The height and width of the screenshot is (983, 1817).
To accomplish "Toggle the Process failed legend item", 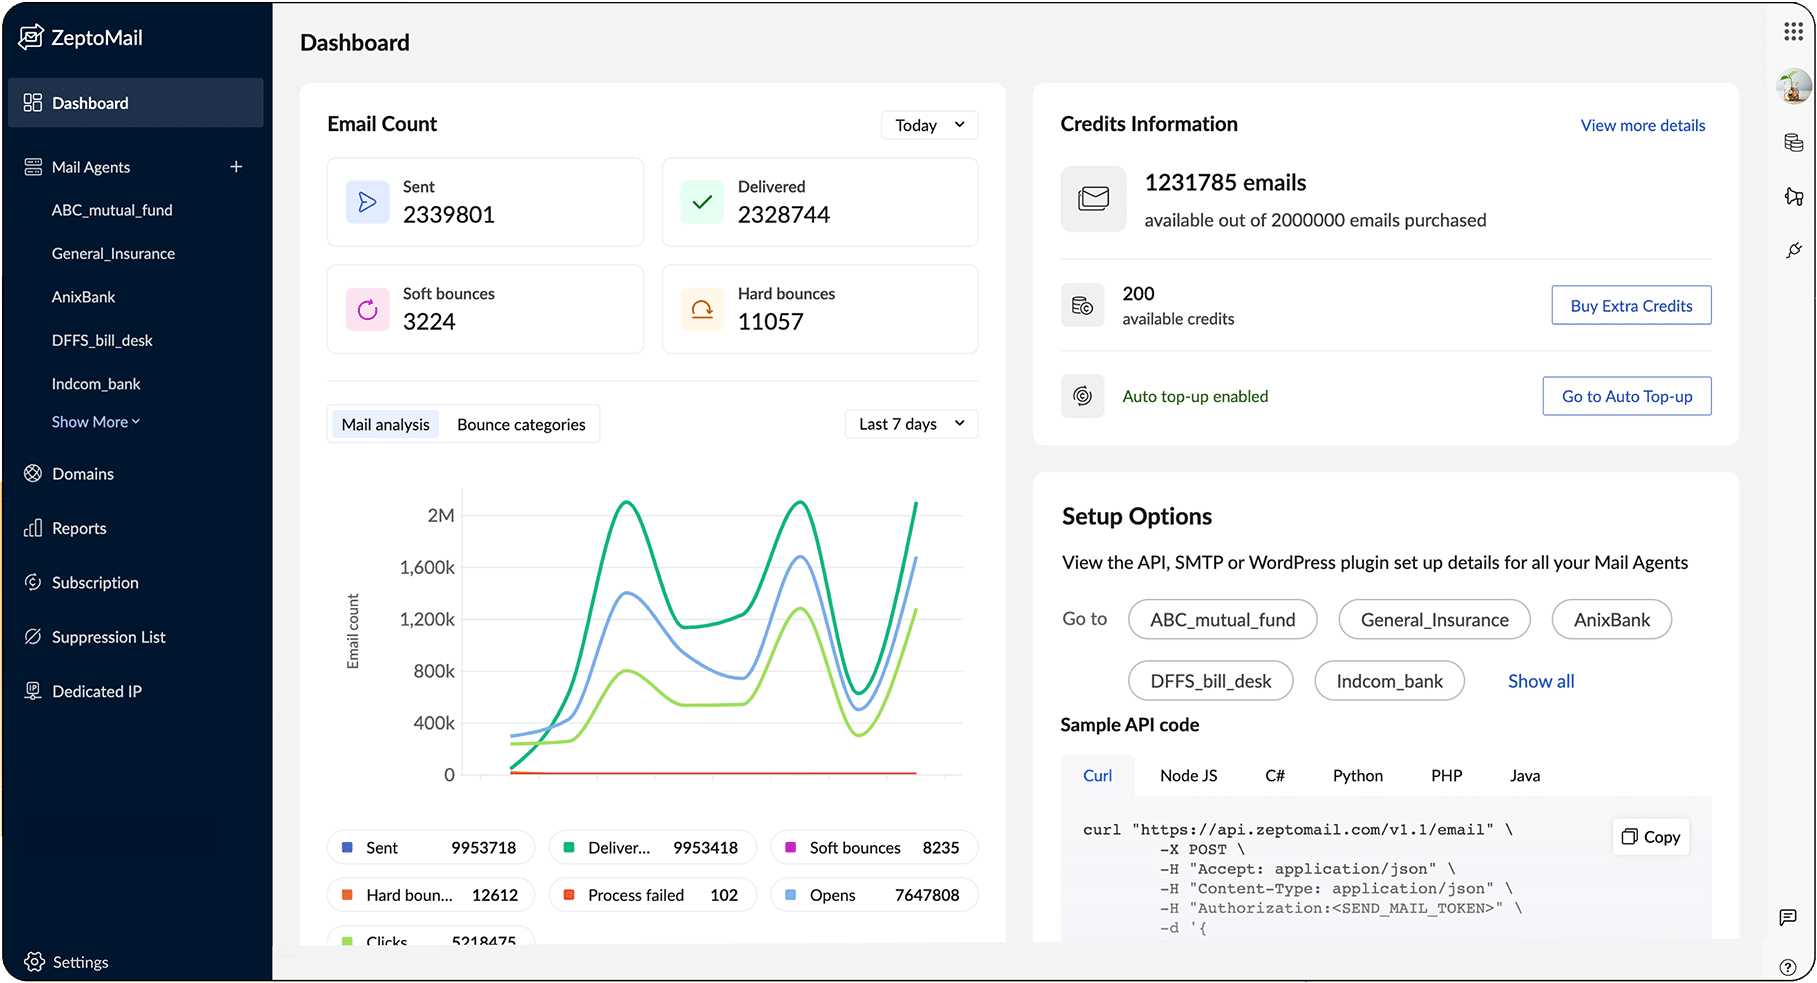I will (x=653, y=895).
